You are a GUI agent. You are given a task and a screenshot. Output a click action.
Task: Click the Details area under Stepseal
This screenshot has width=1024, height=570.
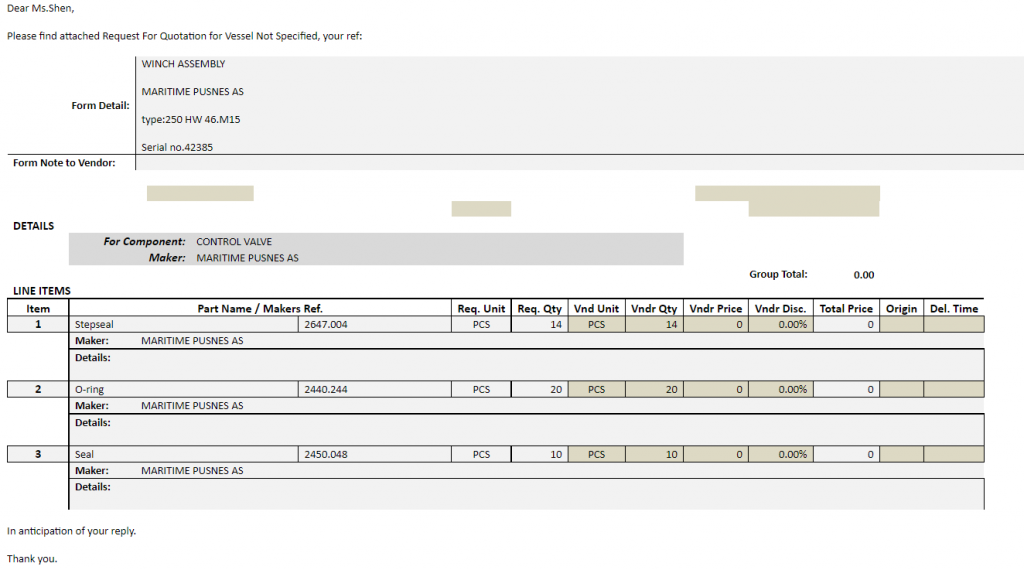click(530, 363)
